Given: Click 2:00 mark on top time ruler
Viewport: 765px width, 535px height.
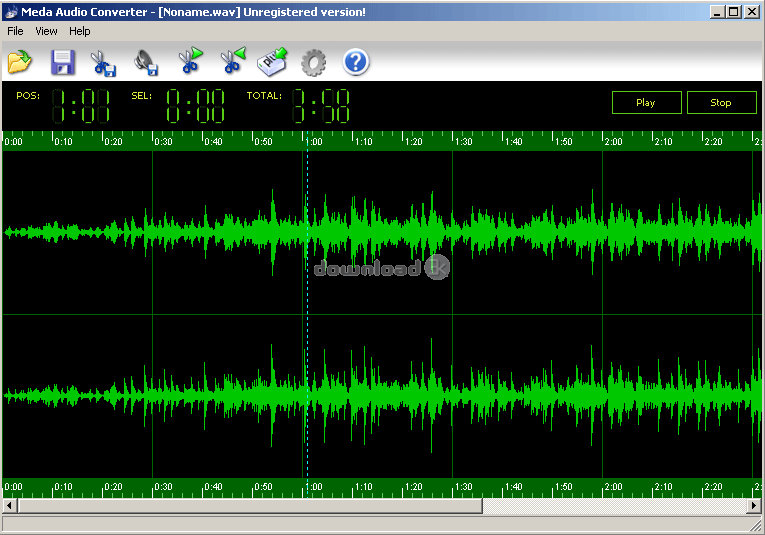Looking at the screenshot, I should pyautogui.click(x=613, y=141).
